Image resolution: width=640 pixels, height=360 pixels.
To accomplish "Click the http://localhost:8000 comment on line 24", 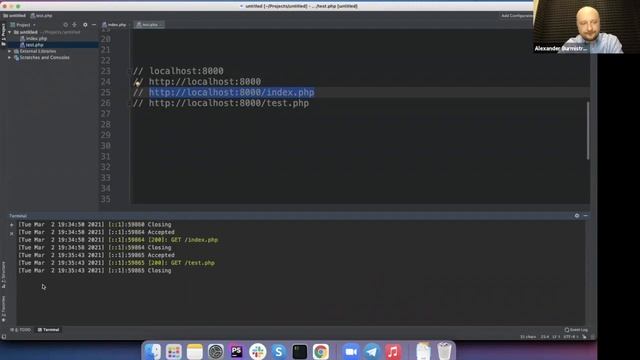I will click(x=204, y=82).
